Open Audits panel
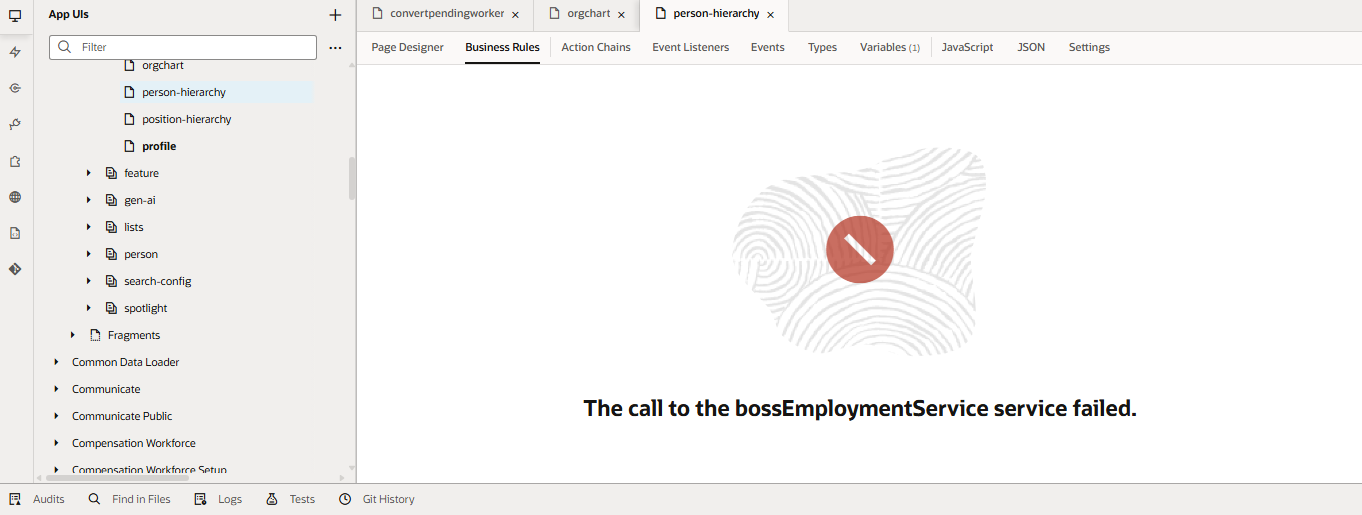This screenshot has width=1362, height=515. click(x=37, y=499)
